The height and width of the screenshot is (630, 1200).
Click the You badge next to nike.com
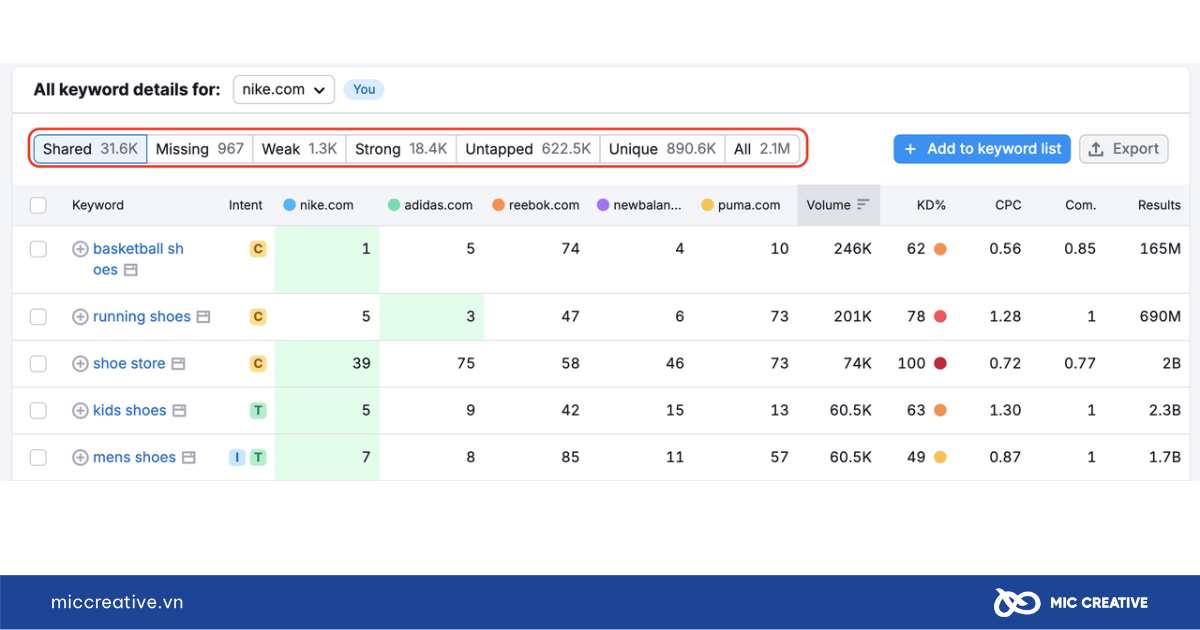click(x=364, y=89)
